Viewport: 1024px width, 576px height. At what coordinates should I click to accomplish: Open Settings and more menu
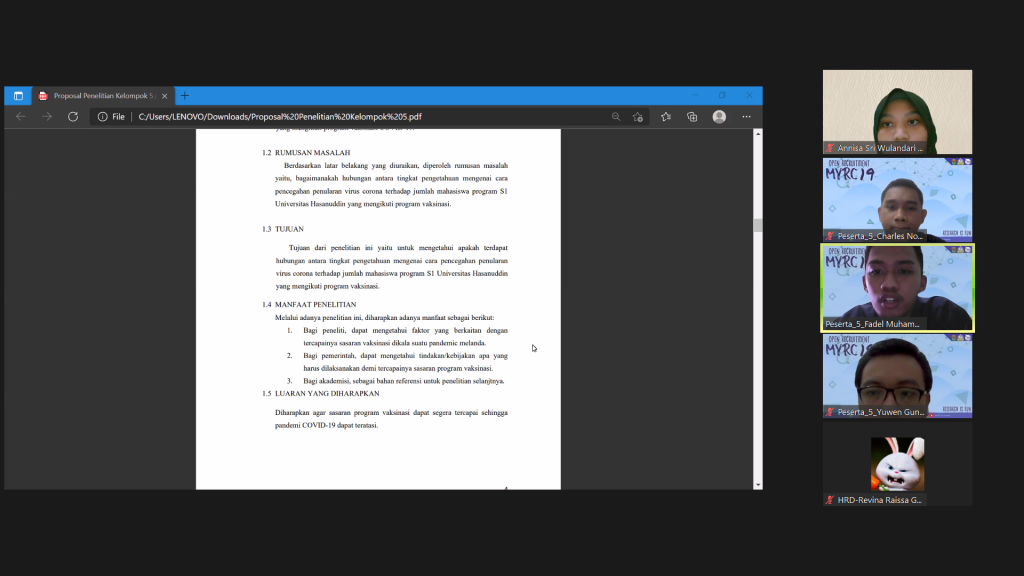coord(746,117)
